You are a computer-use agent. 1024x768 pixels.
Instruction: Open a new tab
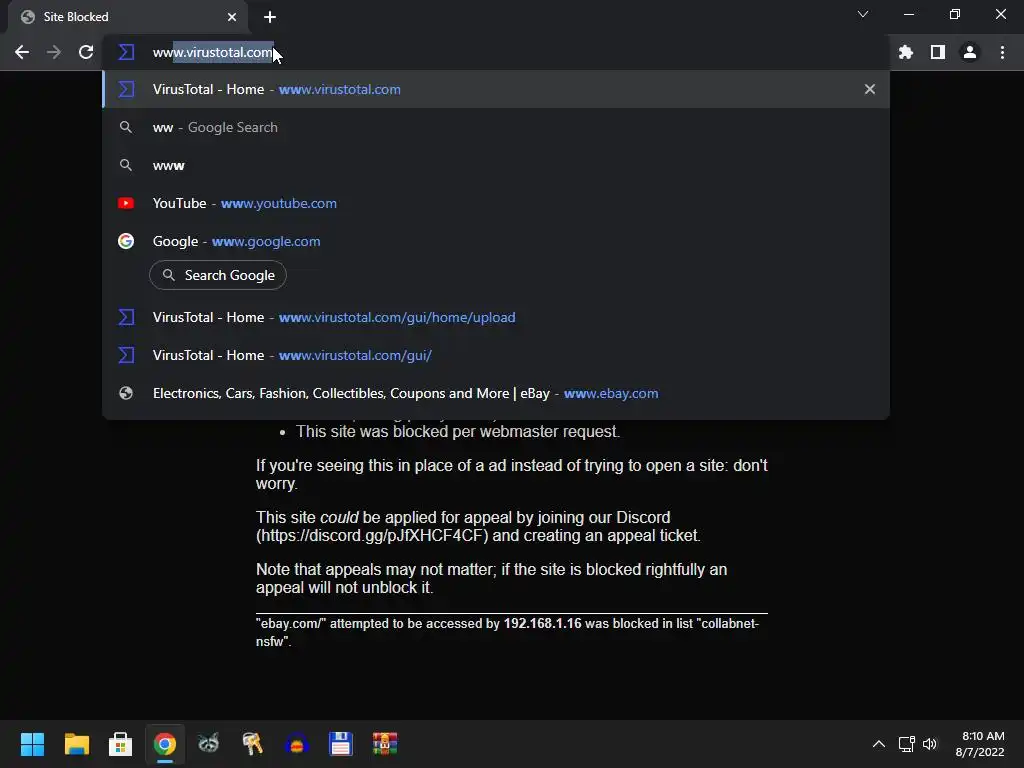[270, 17]
